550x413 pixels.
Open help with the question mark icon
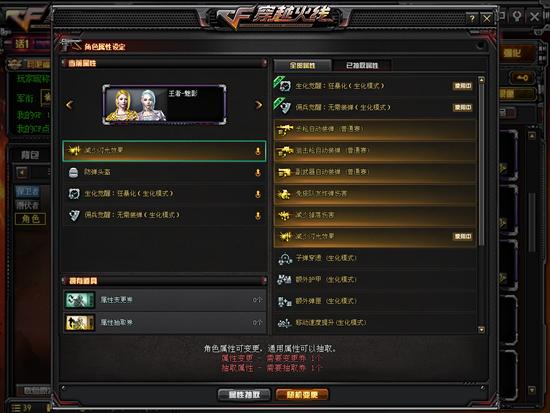click(472, 18)
